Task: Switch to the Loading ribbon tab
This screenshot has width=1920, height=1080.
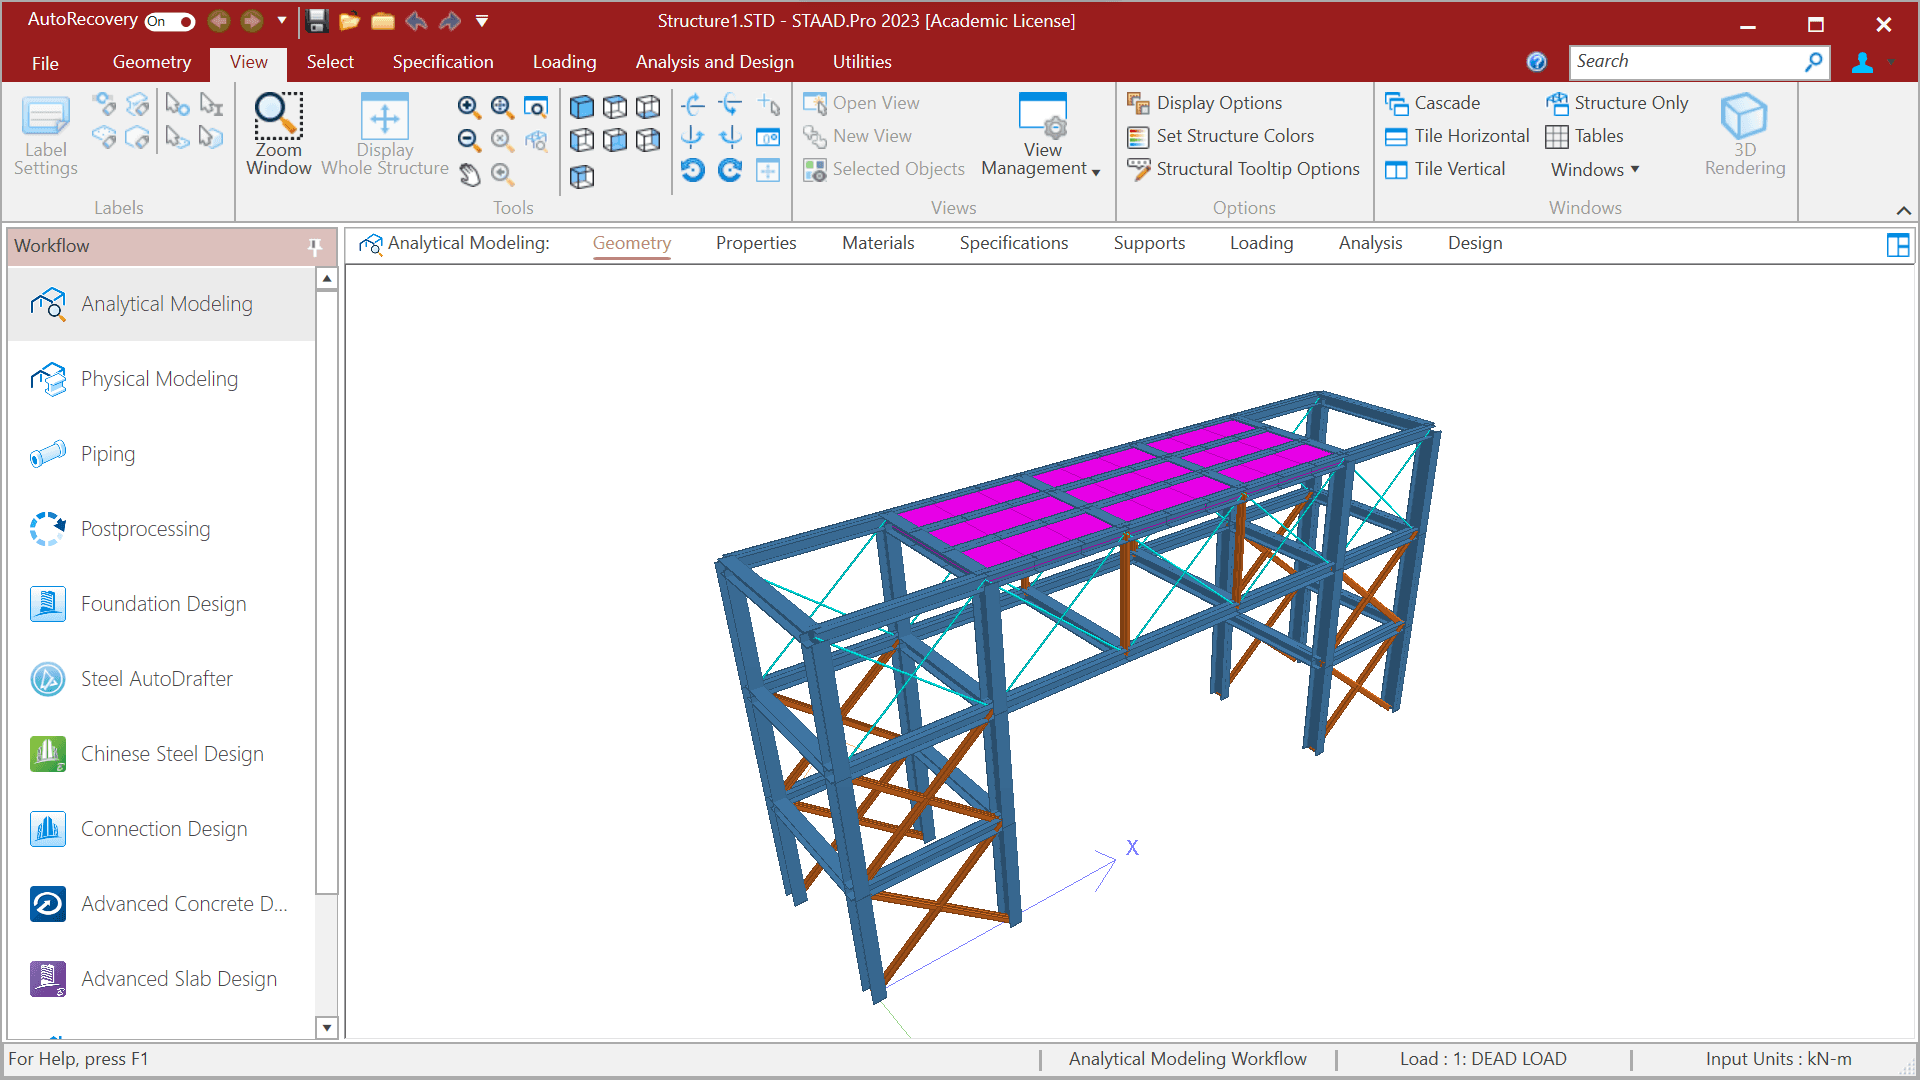Action: pyautogui.click(x=564, y=62)
